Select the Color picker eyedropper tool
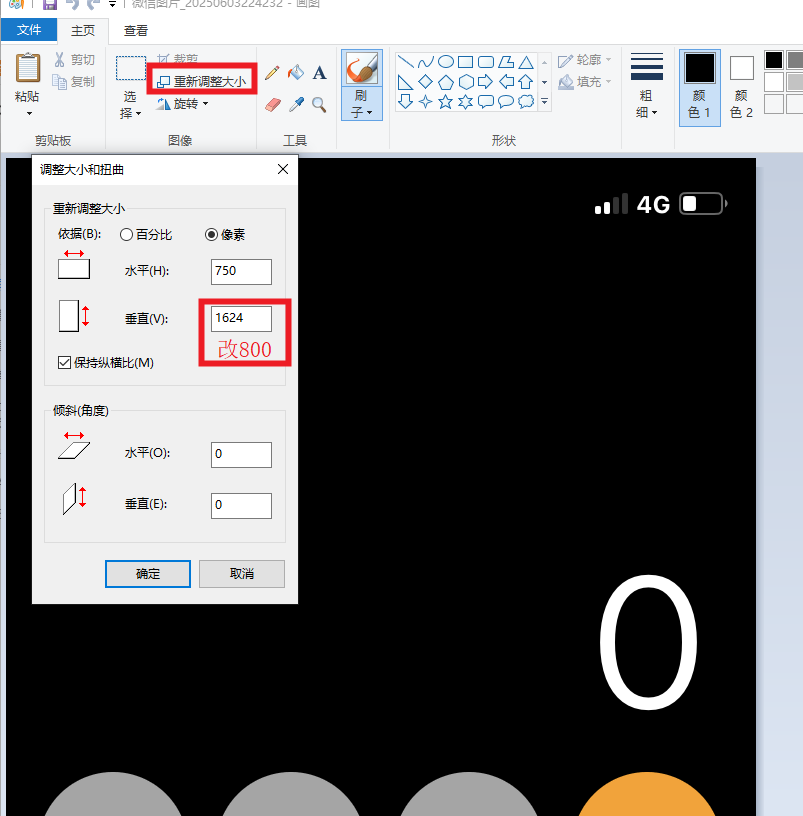Viewport: 803px width, 816px height. tap(296, 105)
